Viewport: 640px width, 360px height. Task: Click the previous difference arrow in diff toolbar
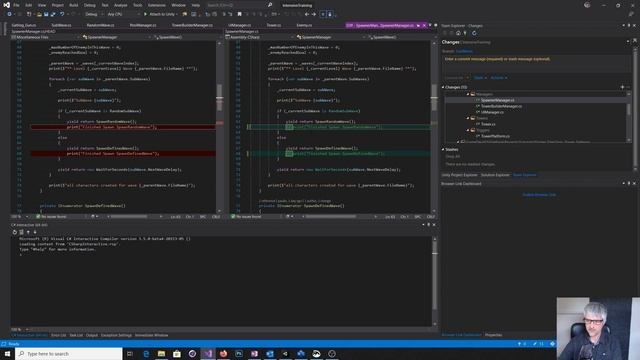pyautogui.click(x=307, y=14)
